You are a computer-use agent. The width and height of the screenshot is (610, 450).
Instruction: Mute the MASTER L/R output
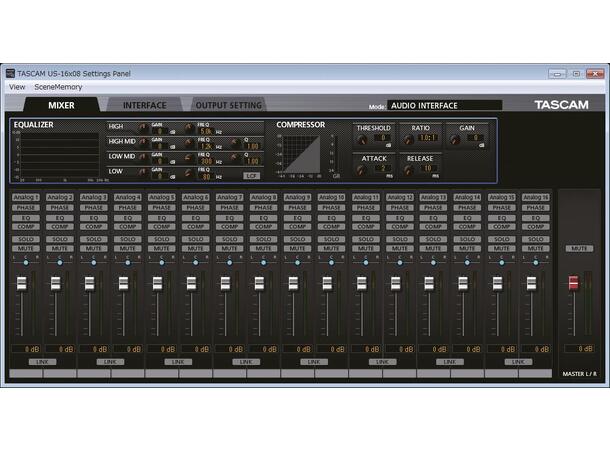[579, 248]
